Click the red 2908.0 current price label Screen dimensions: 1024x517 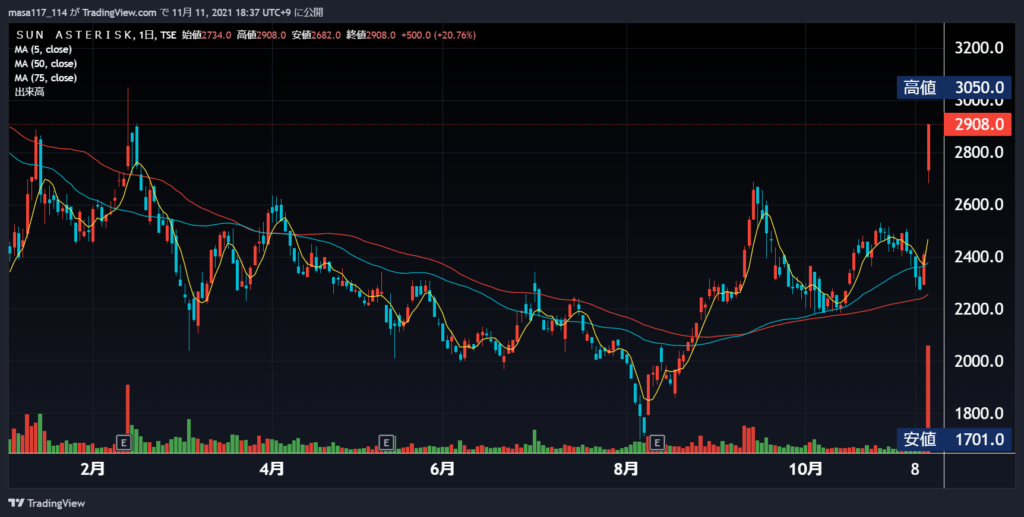pyautogui.click(x=978, y=124)
